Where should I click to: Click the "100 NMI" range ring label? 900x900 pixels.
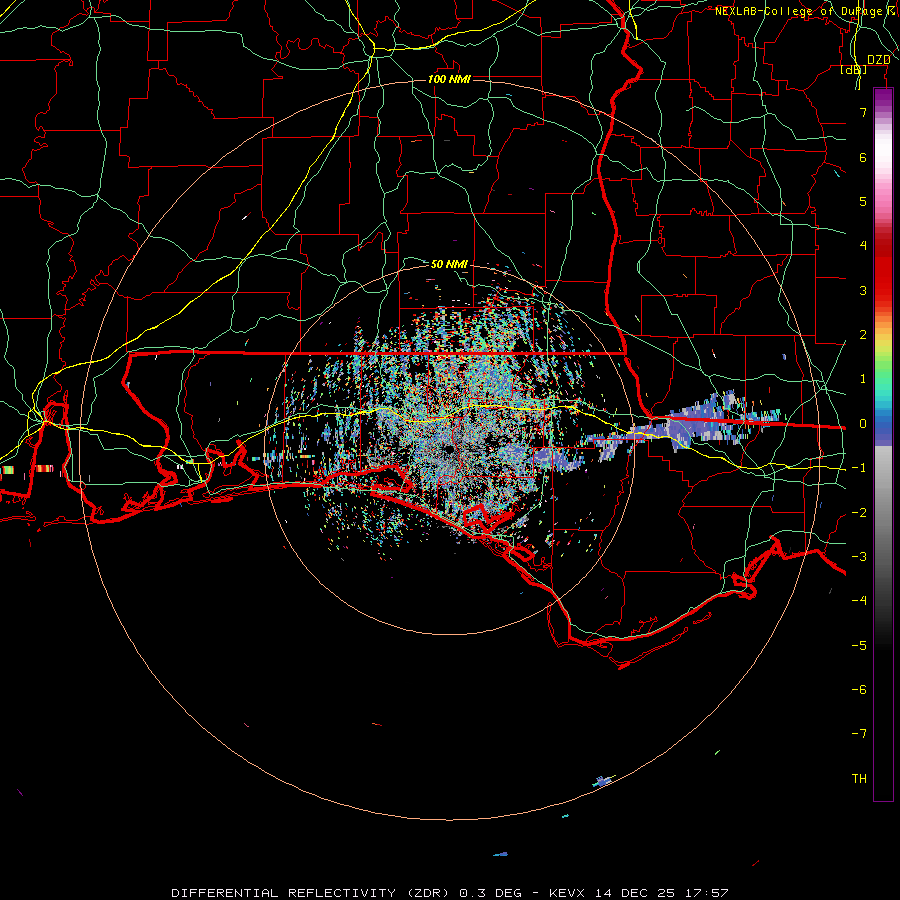(x=449, y=79)
